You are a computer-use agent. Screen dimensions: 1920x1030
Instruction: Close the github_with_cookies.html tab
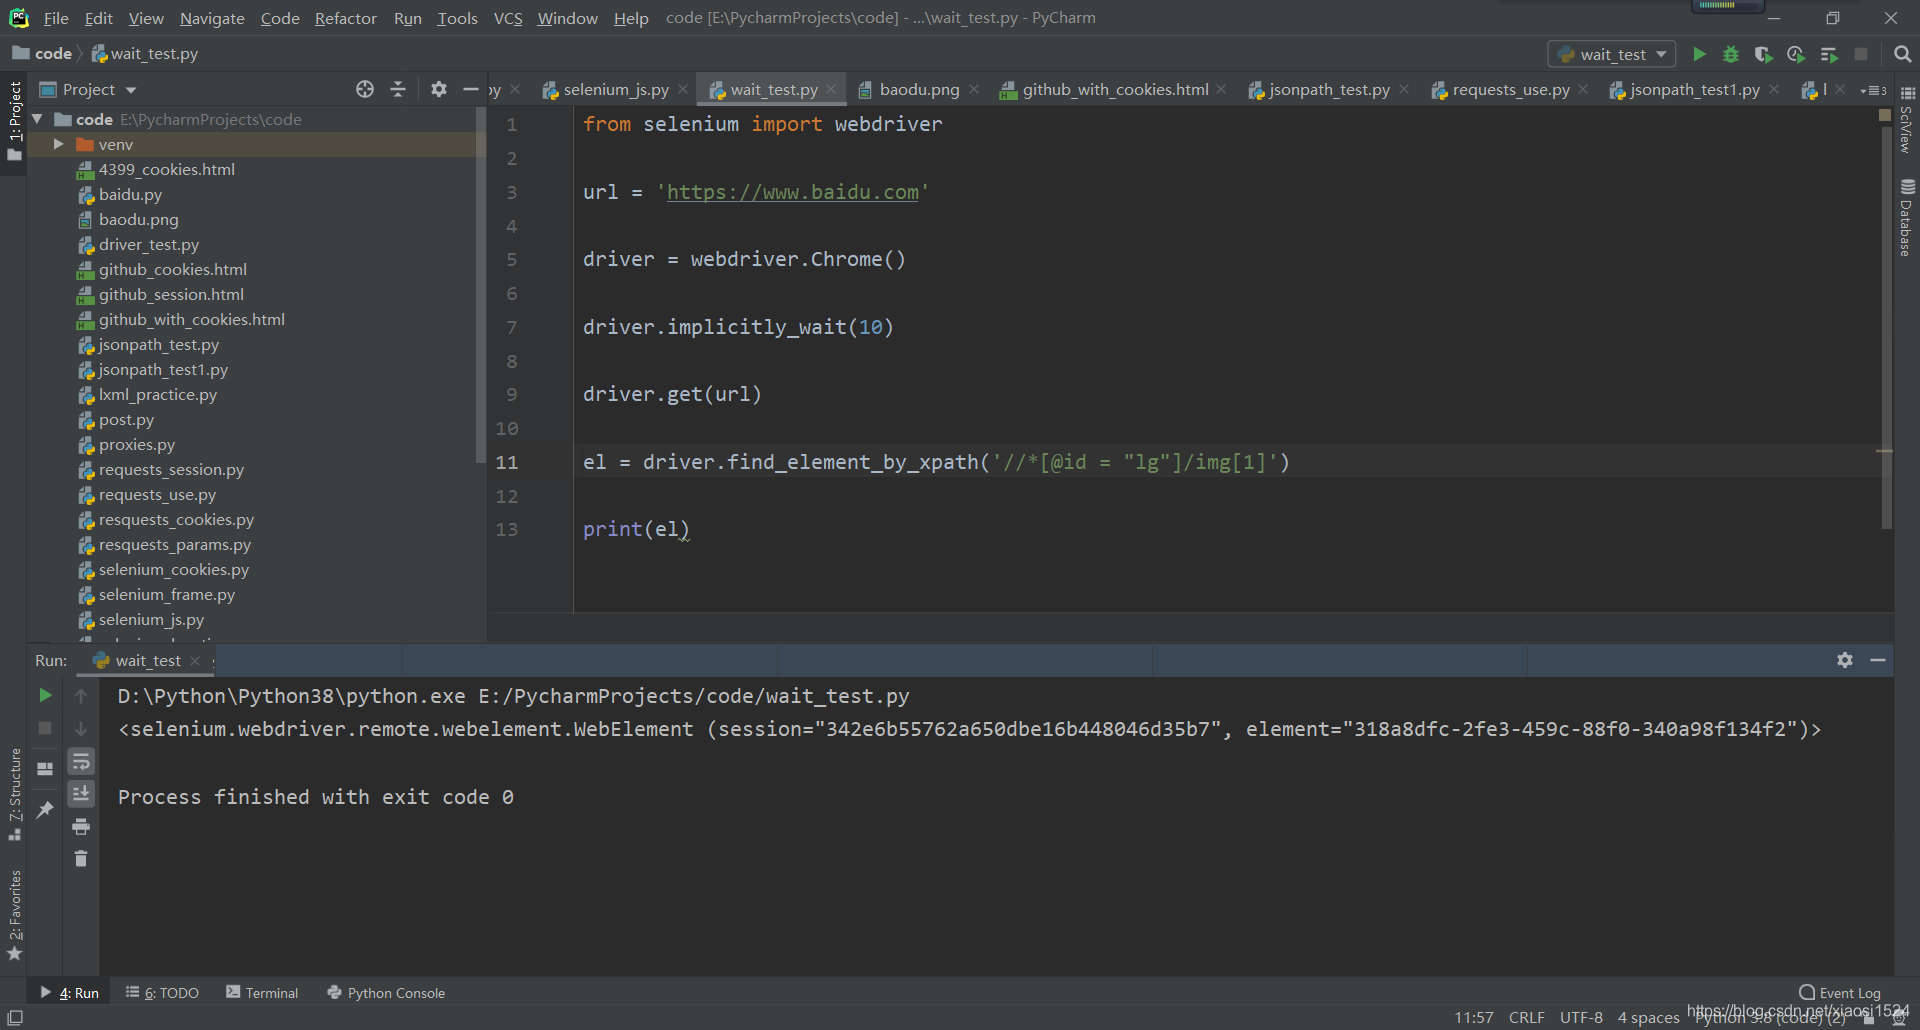click(1221, 89)
